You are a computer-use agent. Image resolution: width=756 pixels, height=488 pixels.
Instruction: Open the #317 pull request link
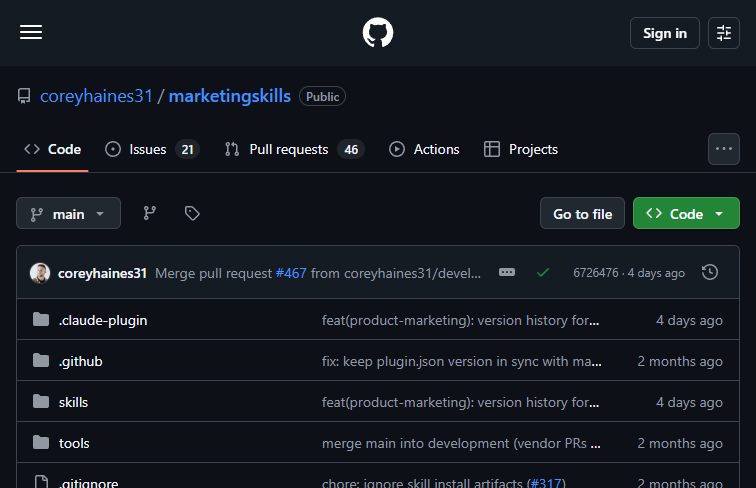pos(546,482)
